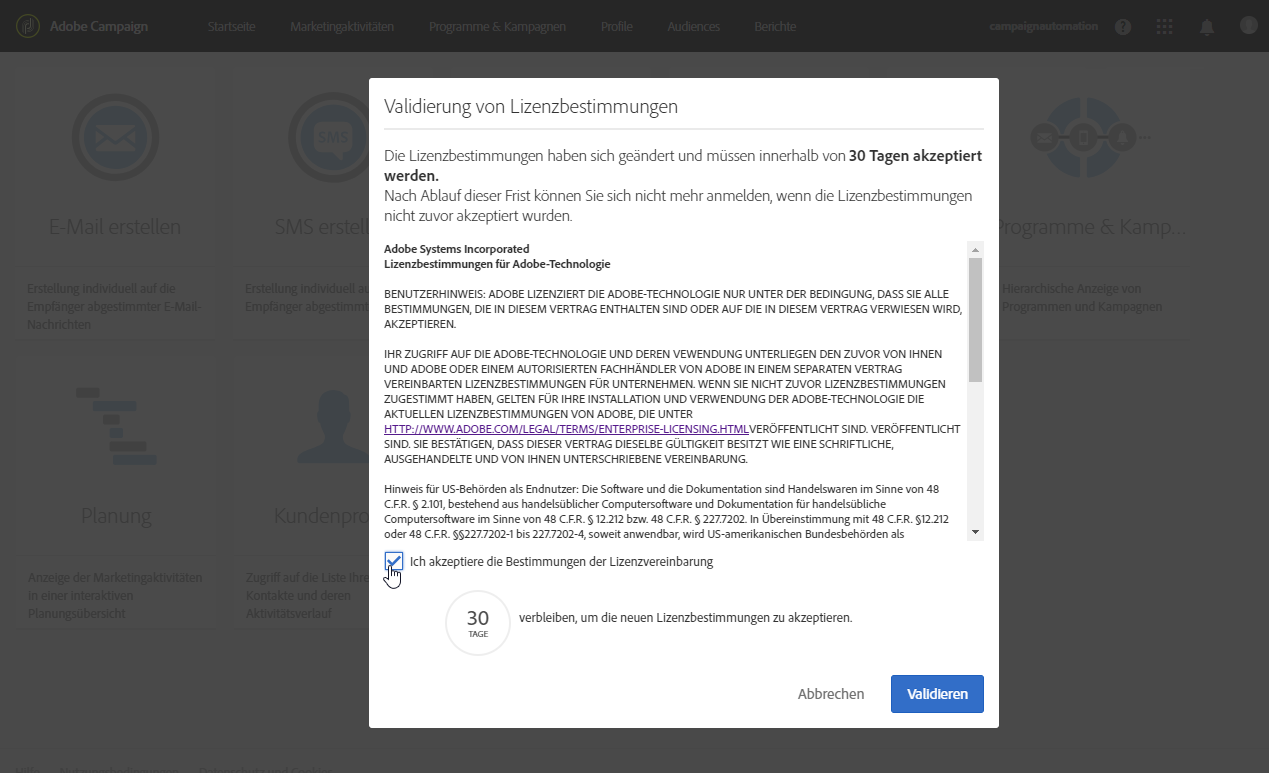Image resolution: width=1269 pixels, height=773 pixels.
Task: Click the label Ich akzeptiere die Bestimmungen
Action: point(561,562)
